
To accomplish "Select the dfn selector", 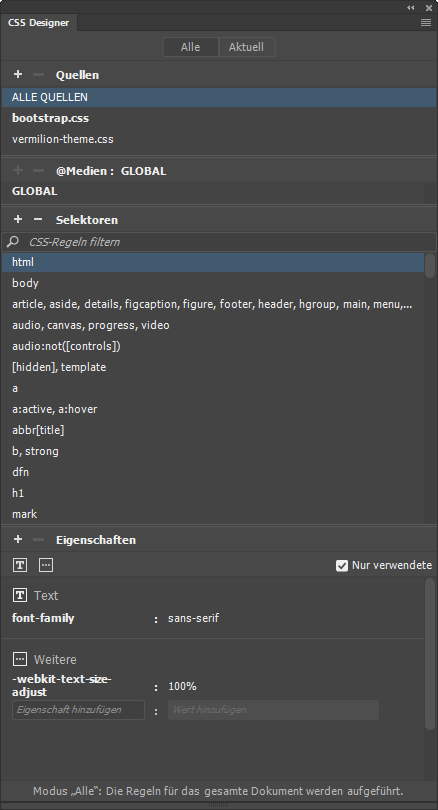I will [213, 472].
